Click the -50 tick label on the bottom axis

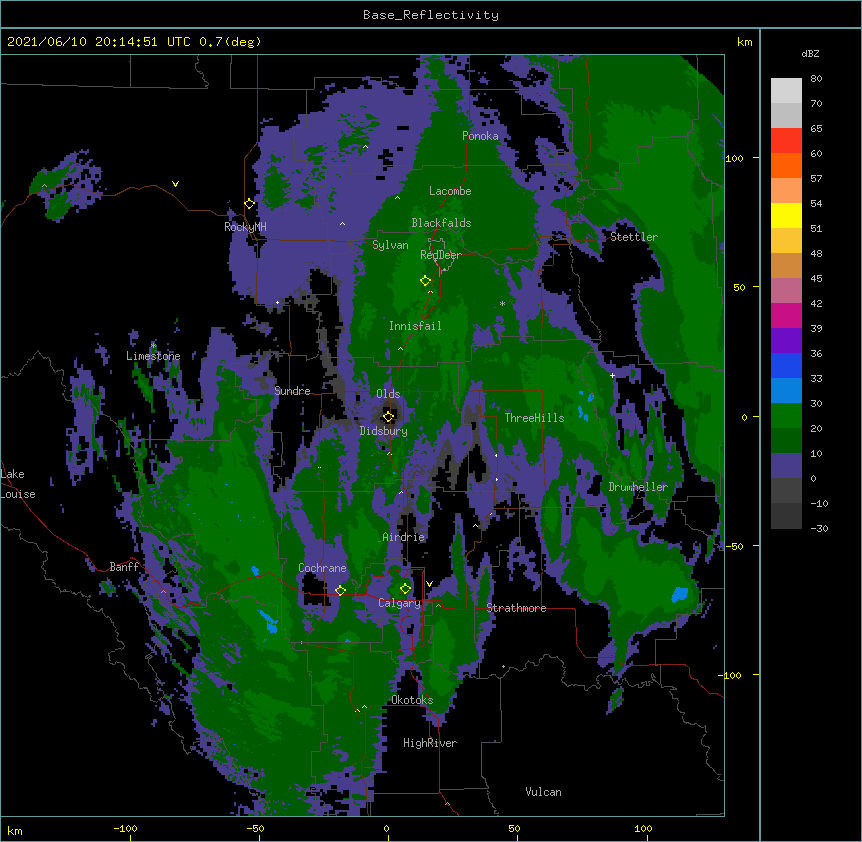coord(255,829)
